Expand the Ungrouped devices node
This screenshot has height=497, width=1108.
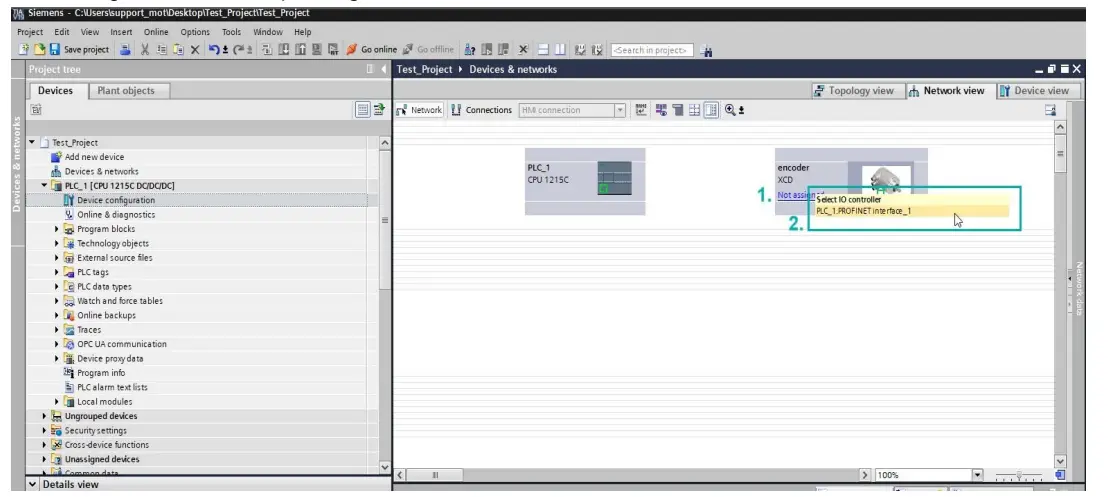[45, 416]
